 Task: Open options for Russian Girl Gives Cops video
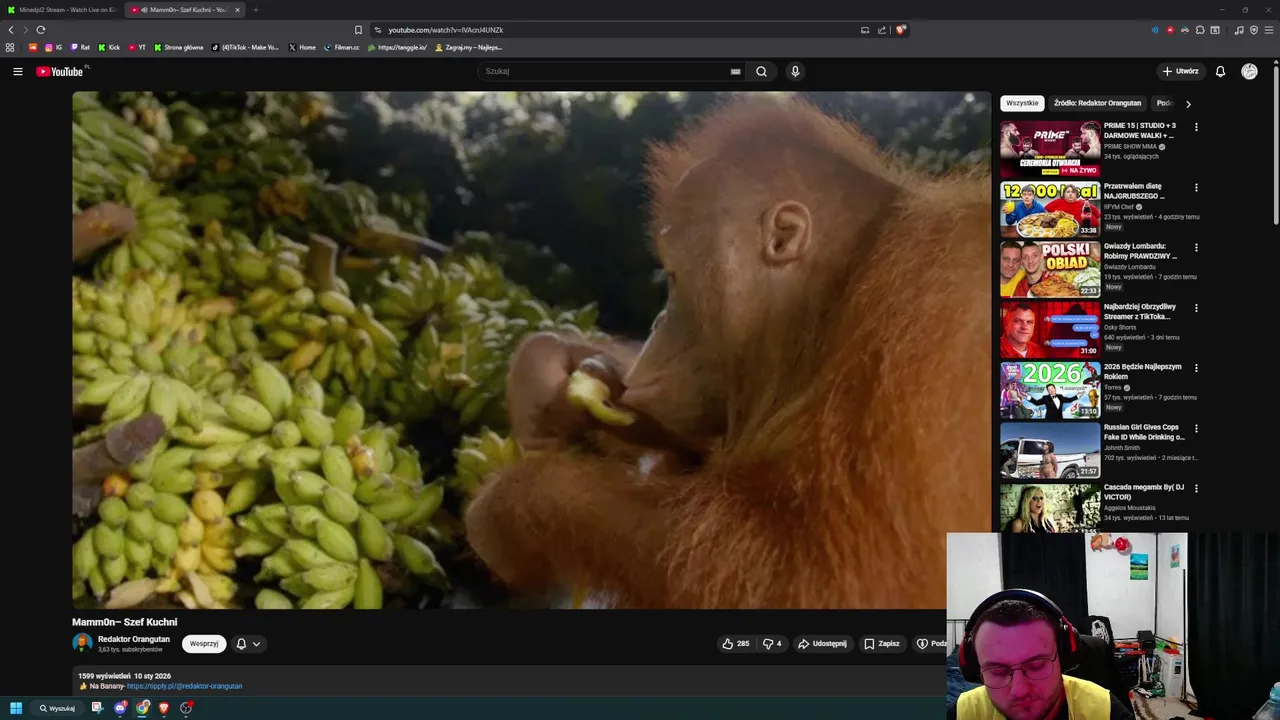(x=1196, y=428)
